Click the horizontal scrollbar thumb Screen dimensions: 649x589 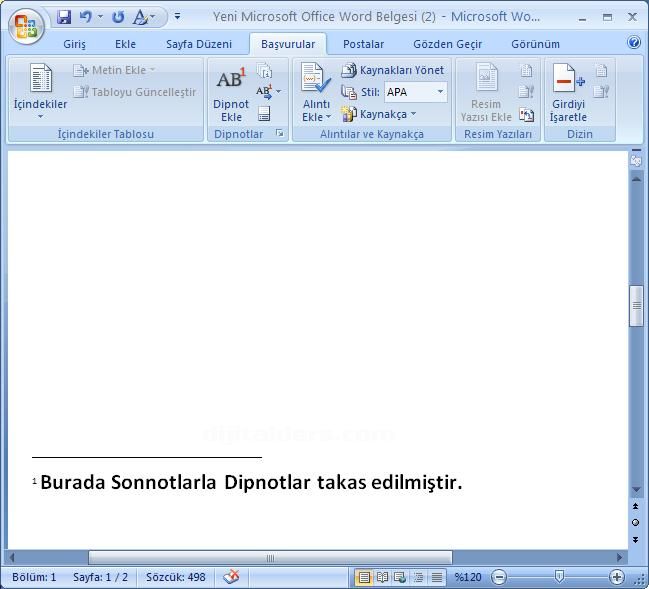(x=270, y=558)
